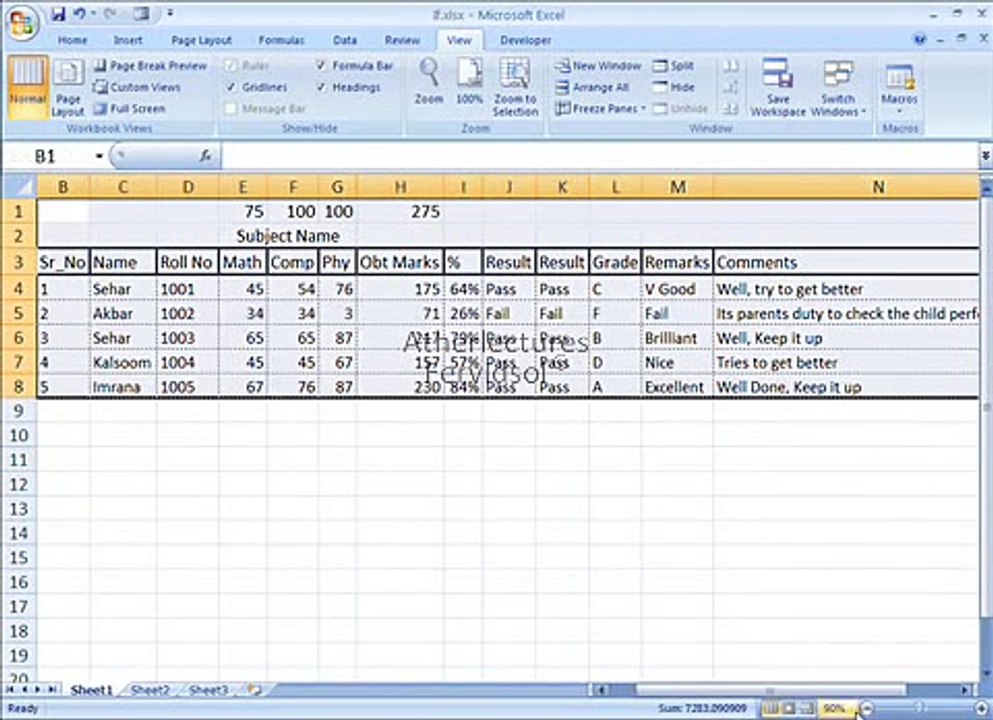Select the Excellent remarks cell
Viewport: 993px width, 720px height.
pos(677,387)
